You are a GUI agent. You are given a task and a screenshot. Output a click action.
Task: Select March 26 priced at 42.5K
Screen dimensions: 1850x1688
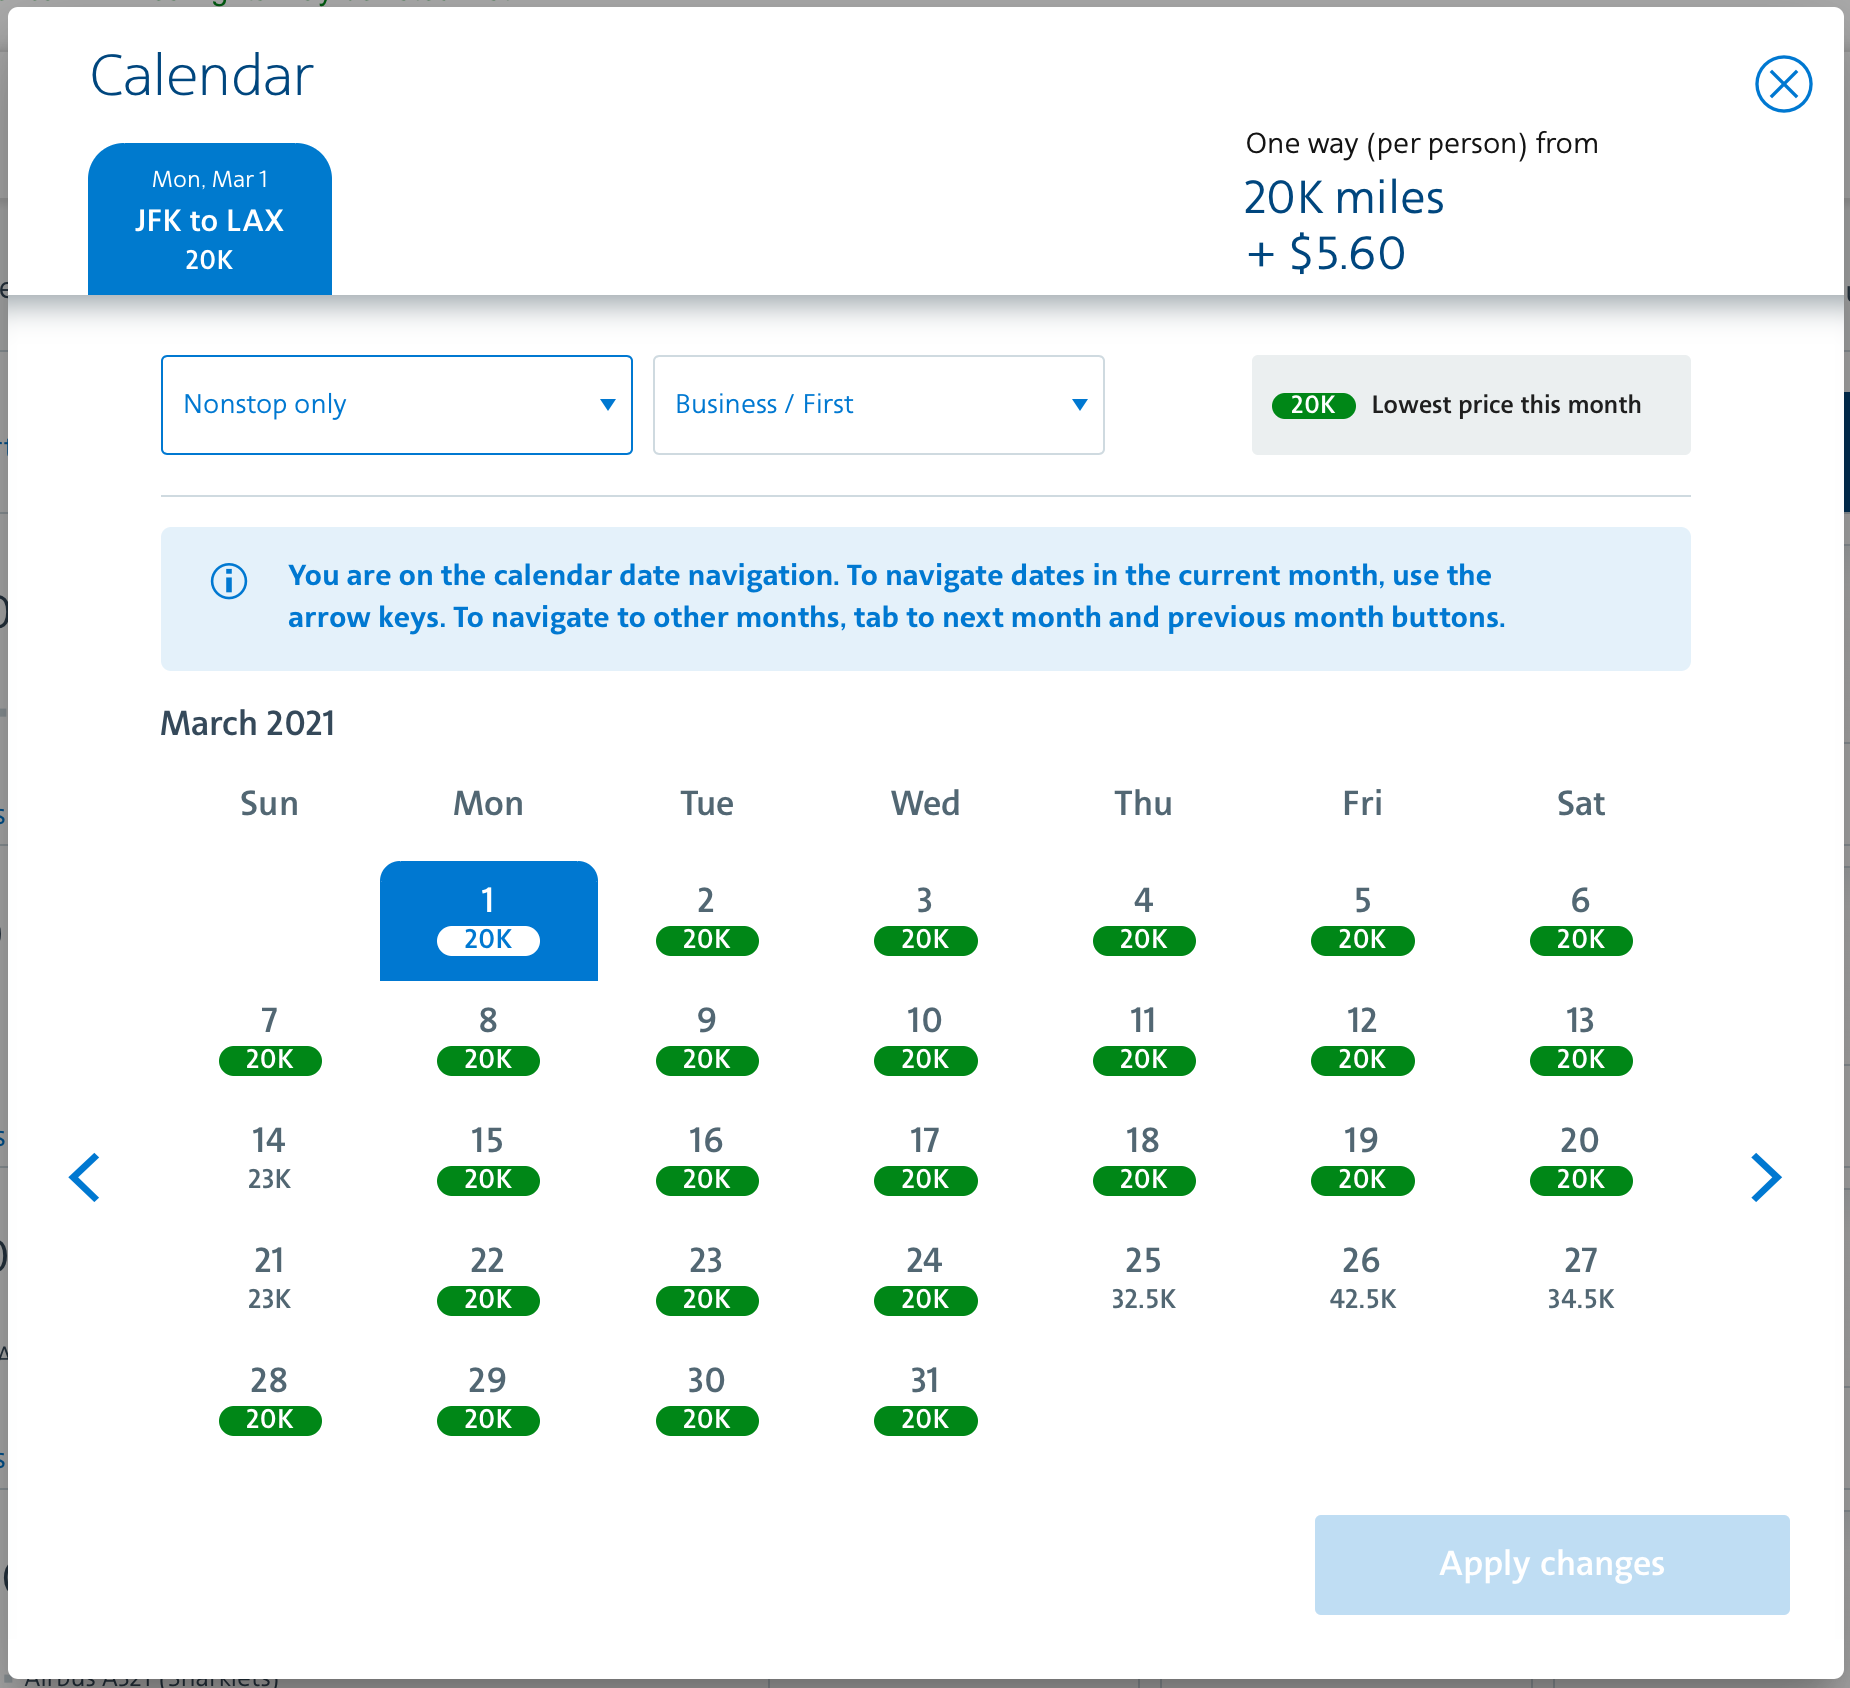point(1362,1278)
